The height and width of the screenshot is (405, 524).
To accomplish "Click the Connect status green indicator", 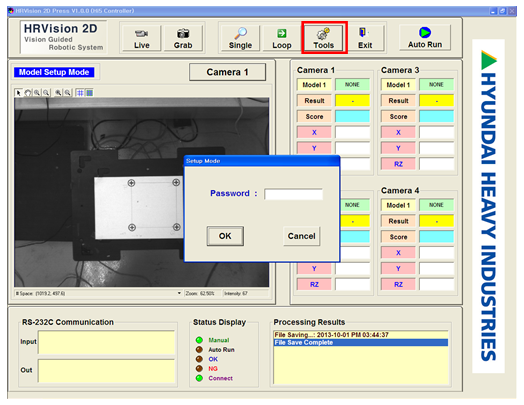I will point(199,378).
